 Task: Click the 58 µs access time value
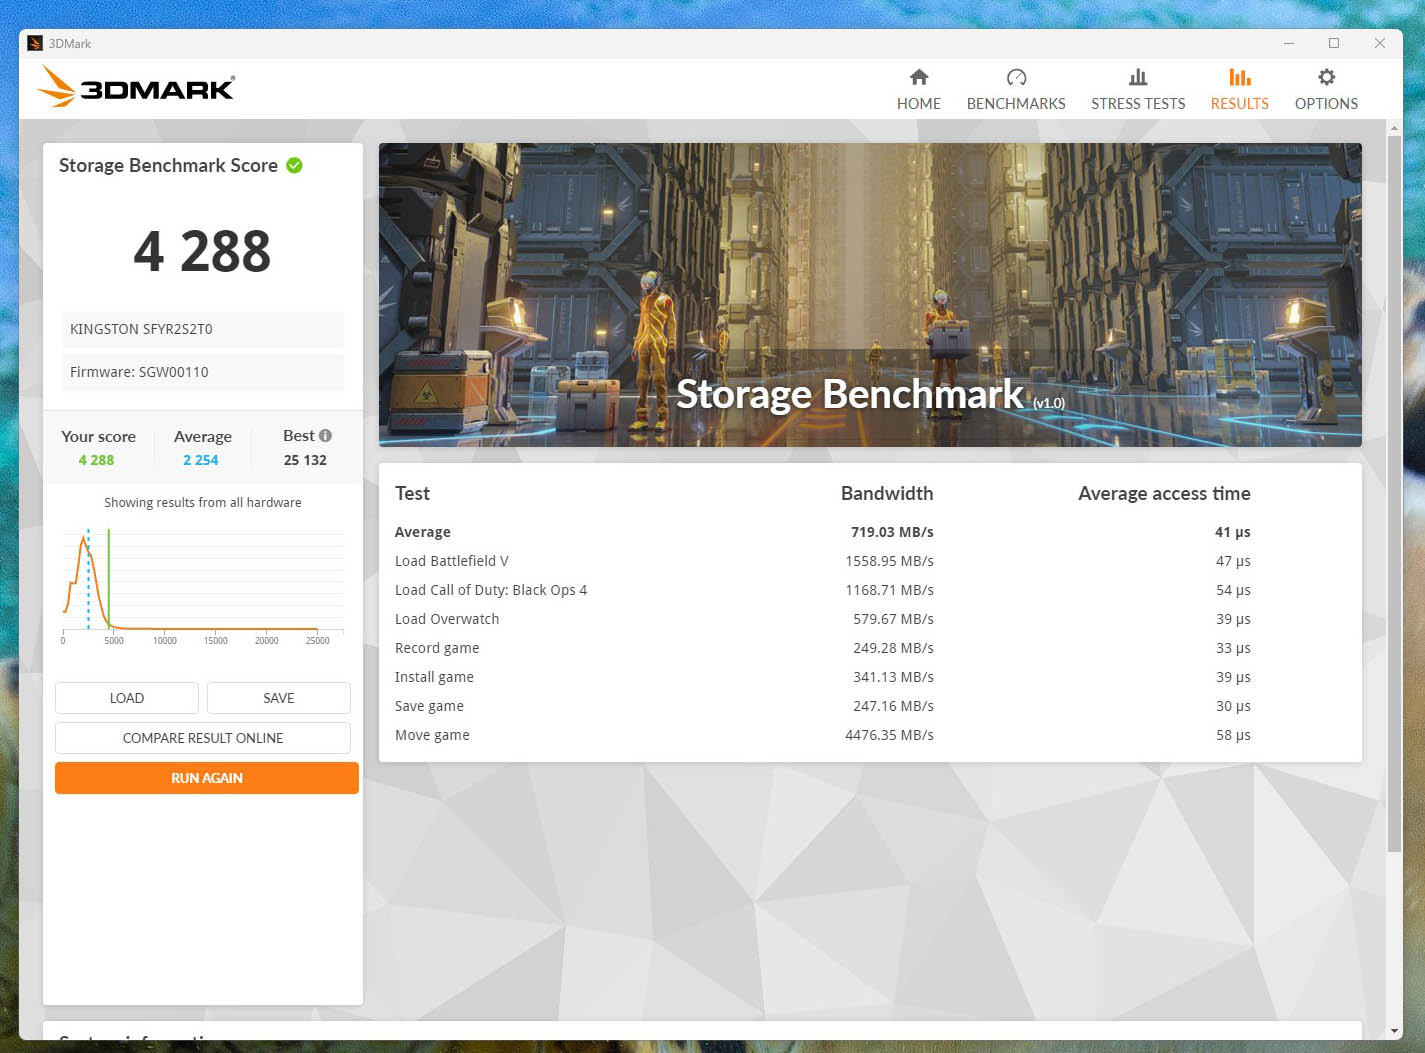[1233, 735]
